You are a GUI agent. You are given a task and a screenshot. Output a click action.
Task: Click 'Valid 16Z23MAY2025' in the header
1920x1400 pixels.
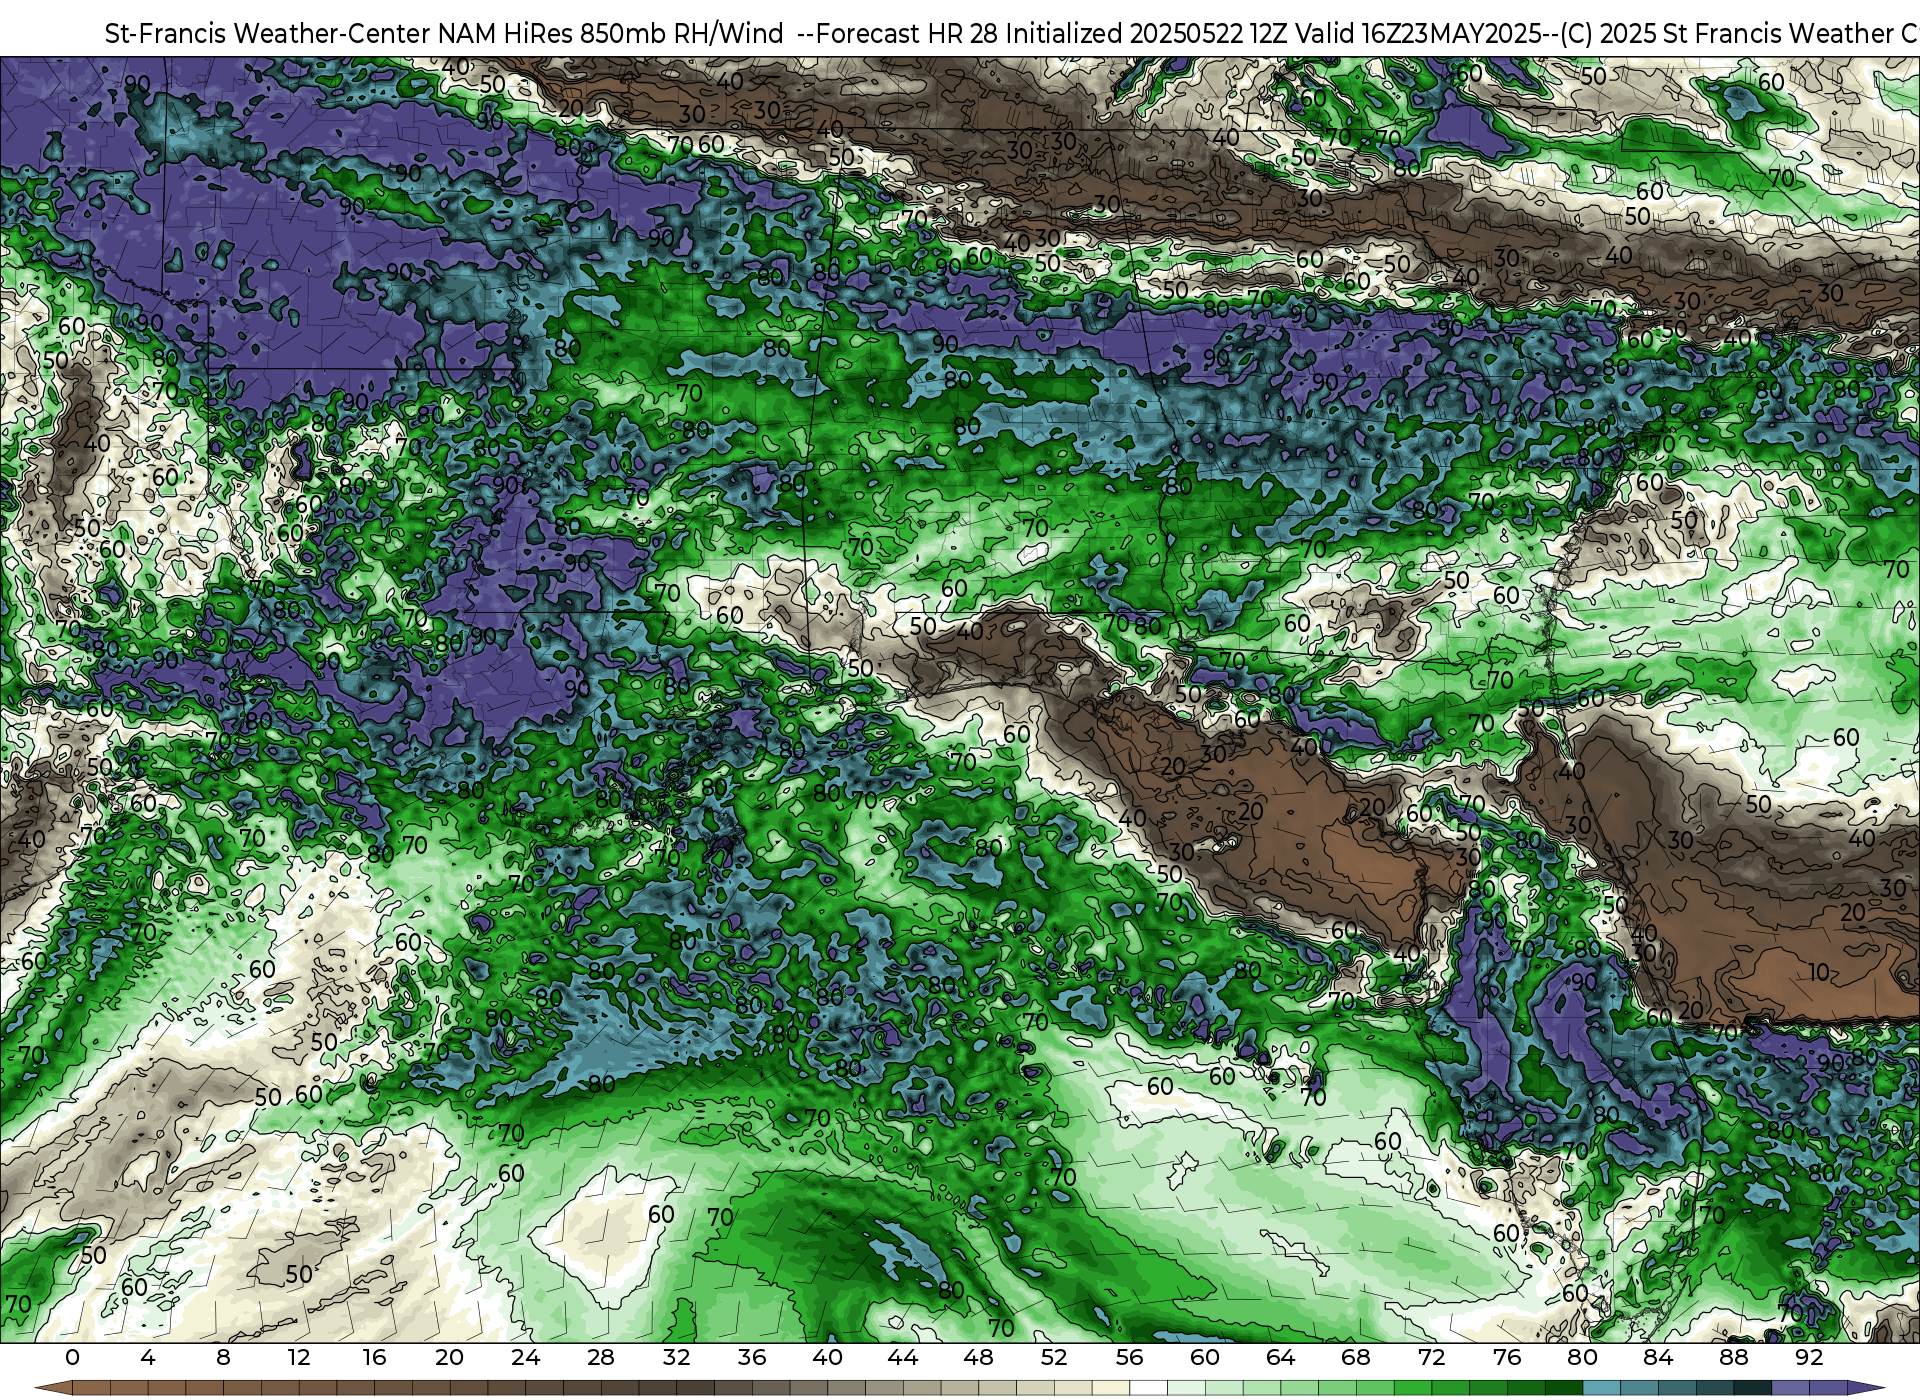click(1419, 34)
